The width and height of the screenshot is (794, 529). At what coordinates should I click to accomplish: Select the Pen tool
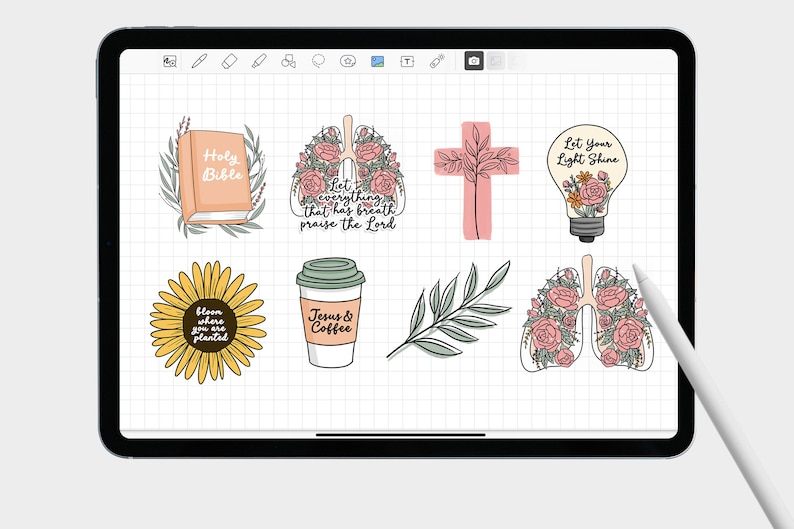199,61
